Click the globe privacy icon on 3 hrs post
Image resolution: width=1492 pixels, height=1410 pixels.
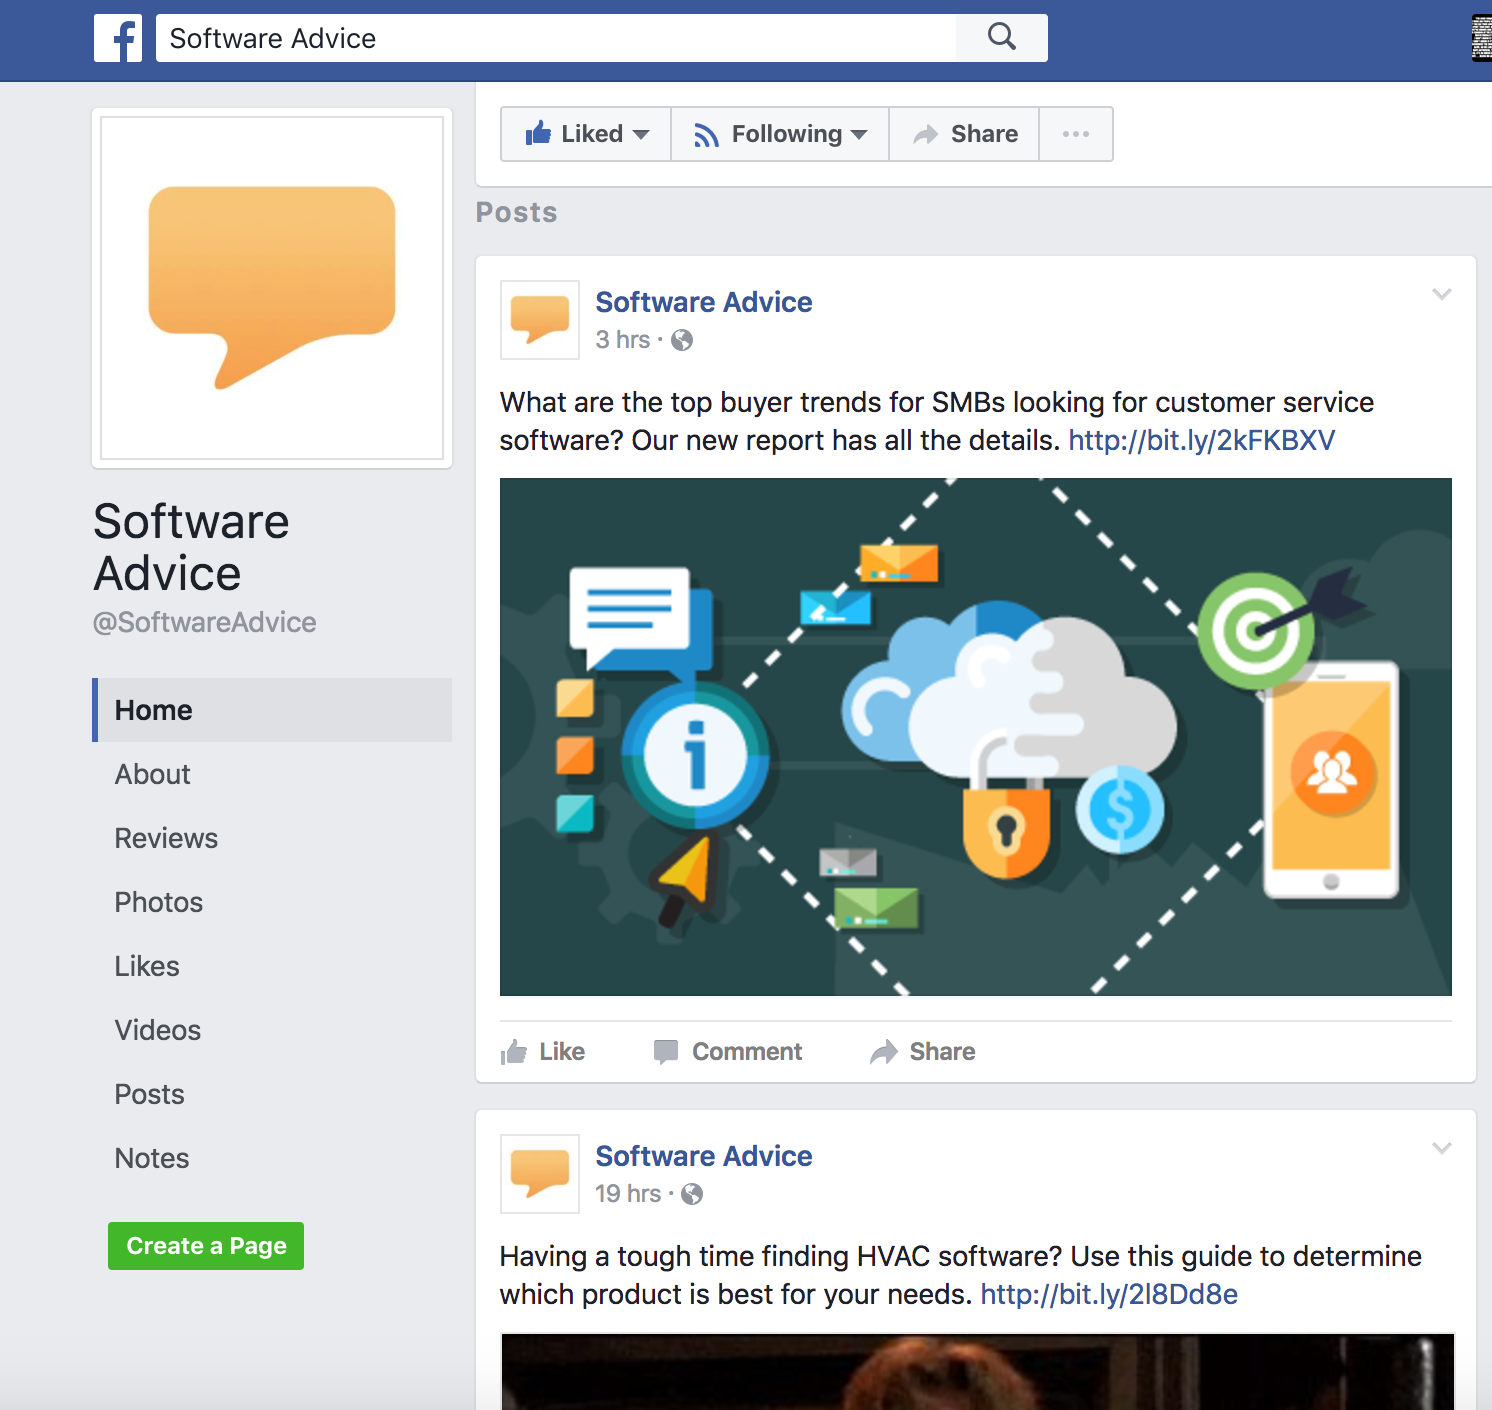[682, 340]
